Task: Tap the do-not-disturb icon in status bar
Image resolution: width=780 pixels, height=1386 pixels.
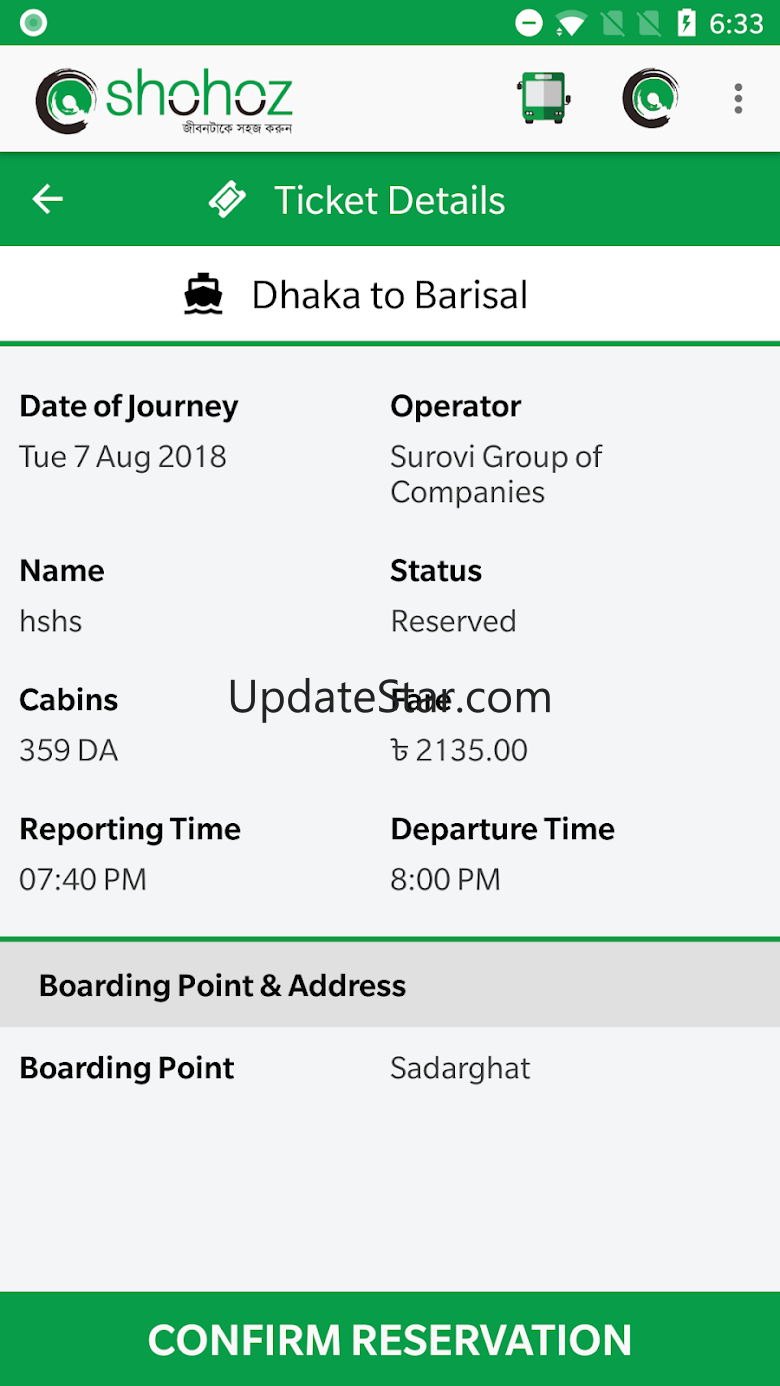Action: click(x=528, y=23)
